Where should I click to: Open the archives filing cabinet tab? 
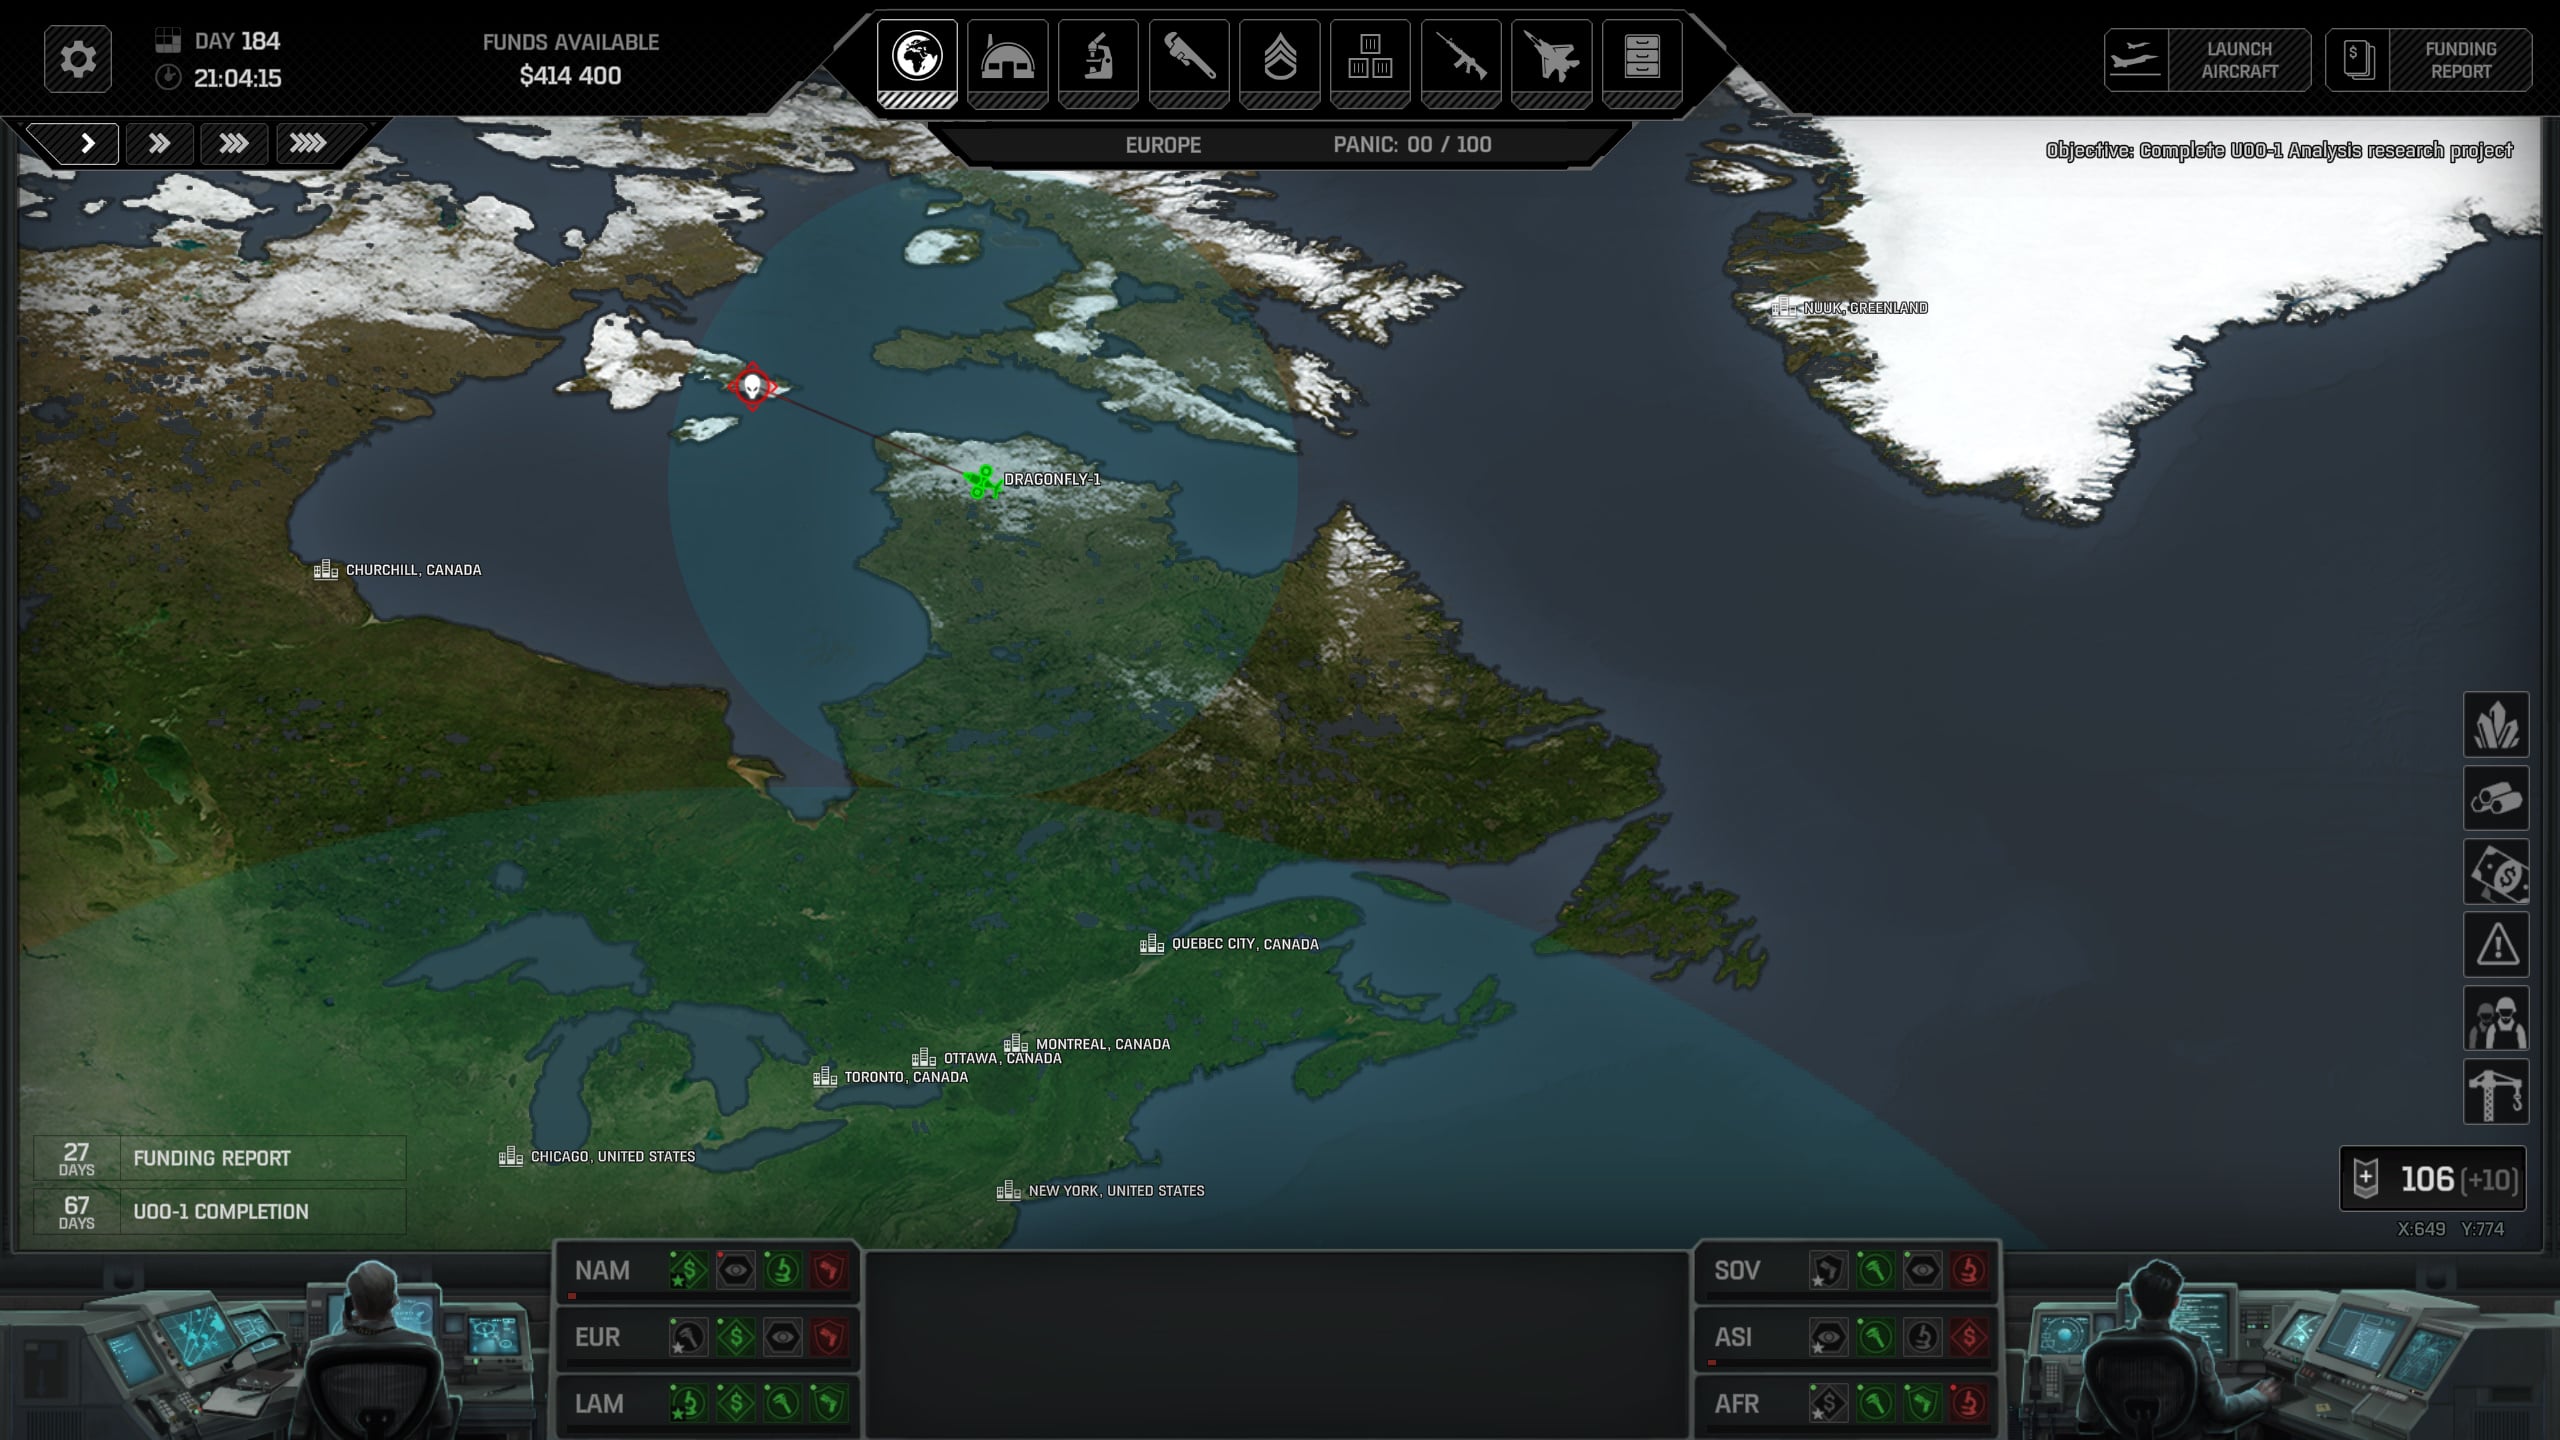[x=1642, y=58]
